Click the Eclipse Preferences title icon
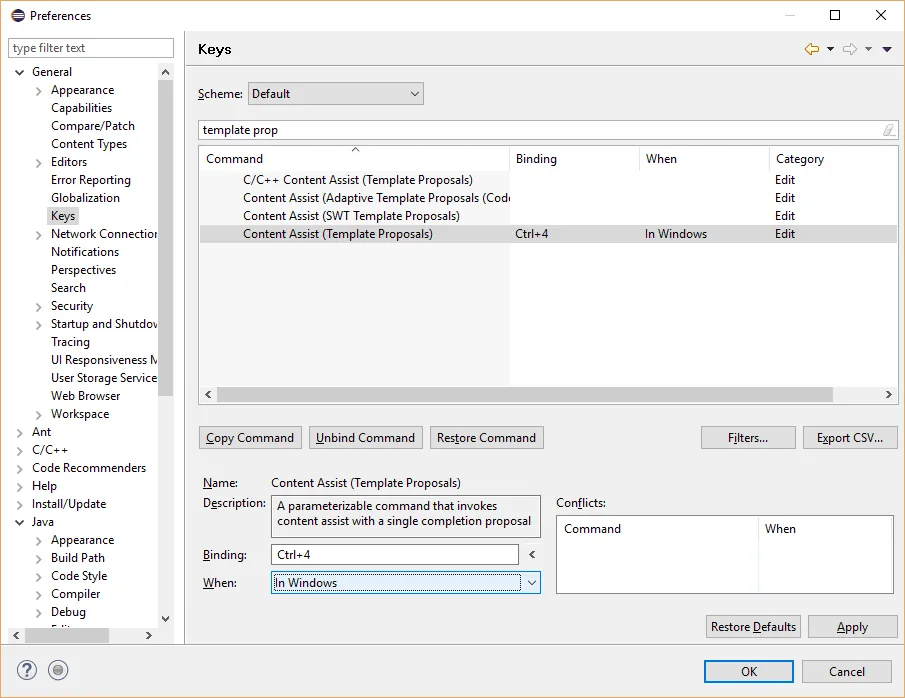This screenshot has width=905, height=698. [x=18, y=16]
